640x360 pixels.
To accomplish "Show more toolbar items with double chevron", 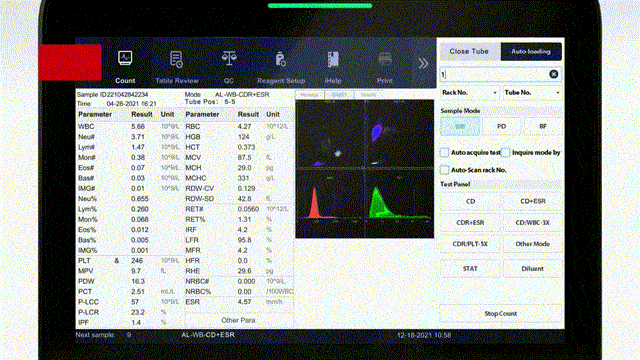I will pos(423,63).
